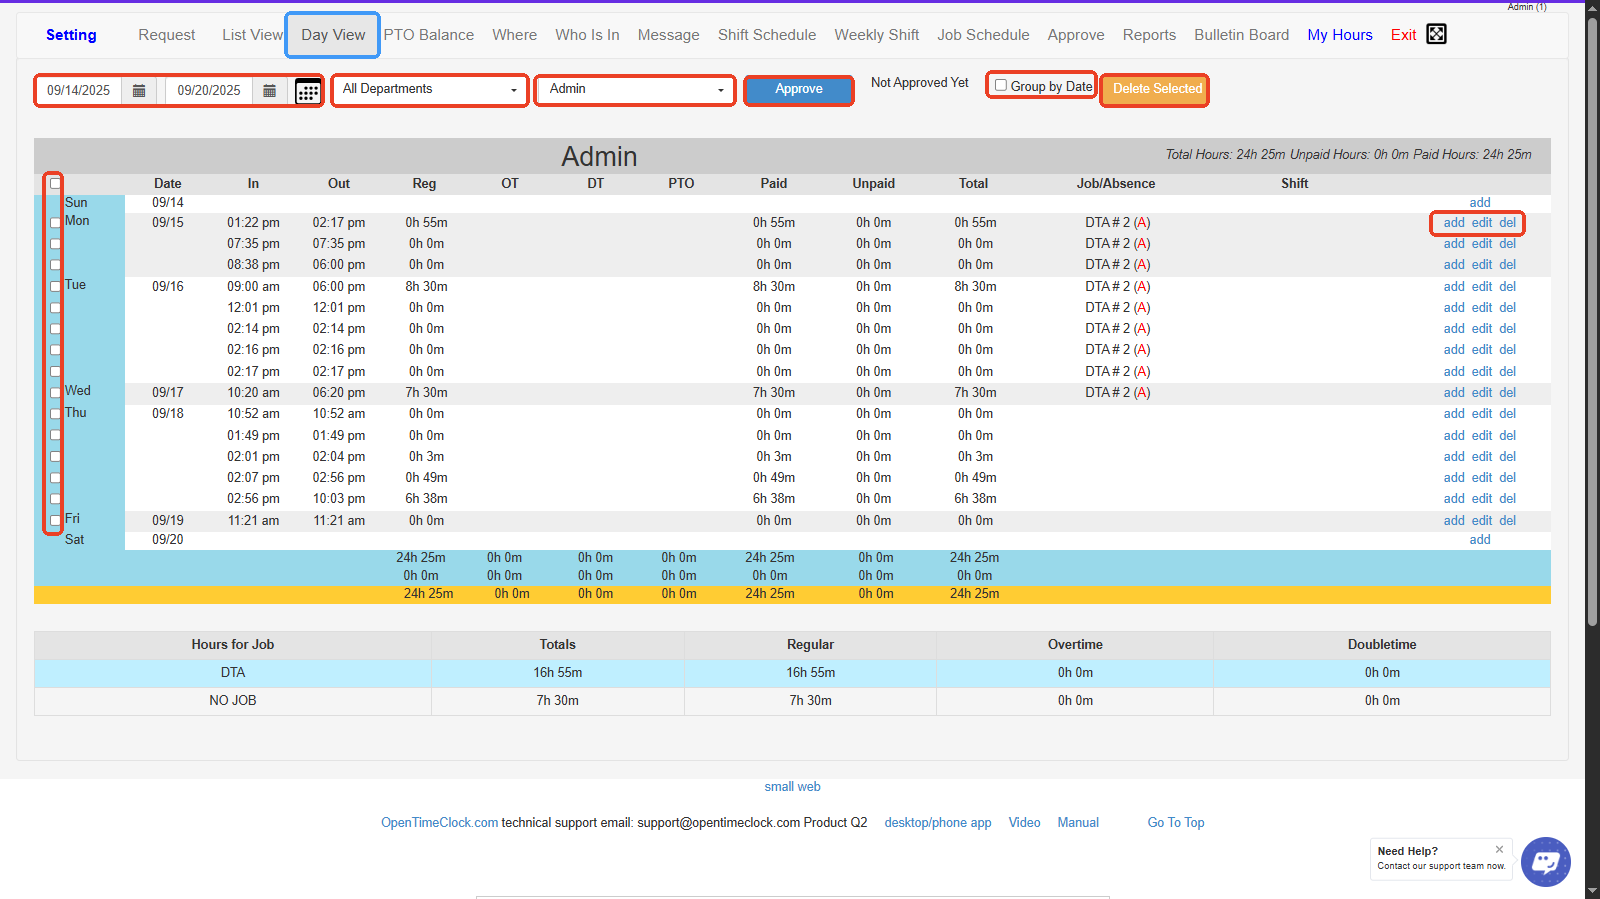Tick the select-all checkbox in table header
1600x899 pixels.
[55, 184]
